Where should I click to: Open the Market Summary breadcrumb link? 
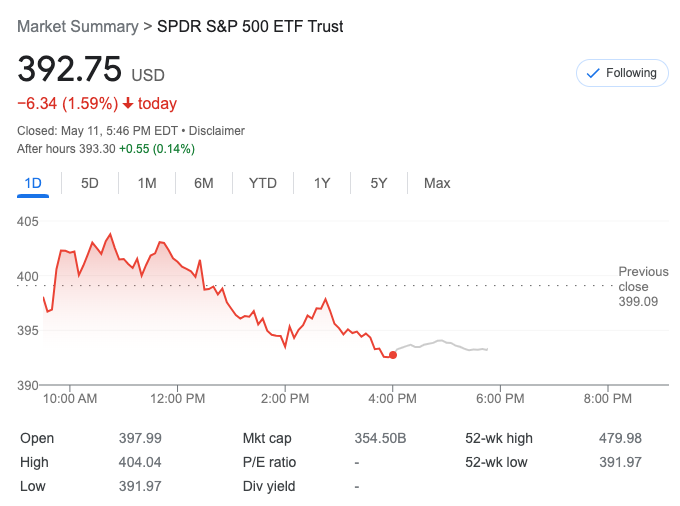coord(77,26)
